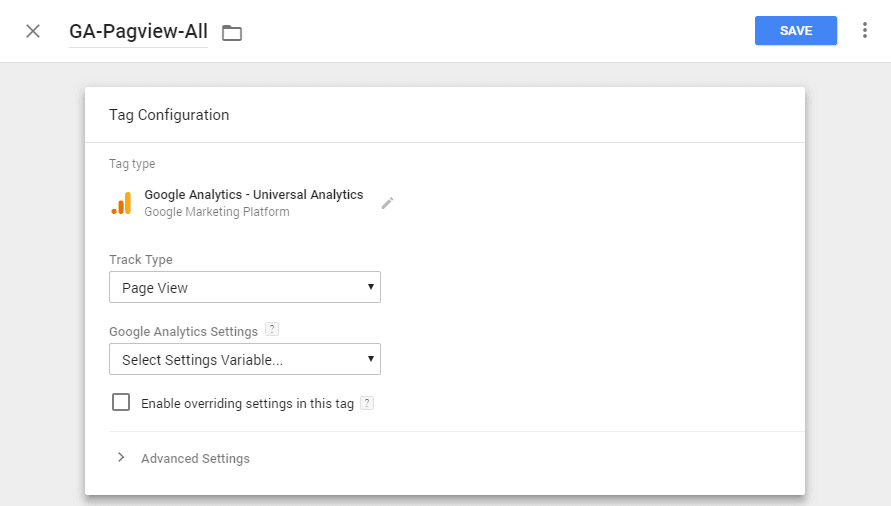891x506 pixels.
Task: Open the Track Type dropdown showing Page View
Action: click(x=245, y=287)
